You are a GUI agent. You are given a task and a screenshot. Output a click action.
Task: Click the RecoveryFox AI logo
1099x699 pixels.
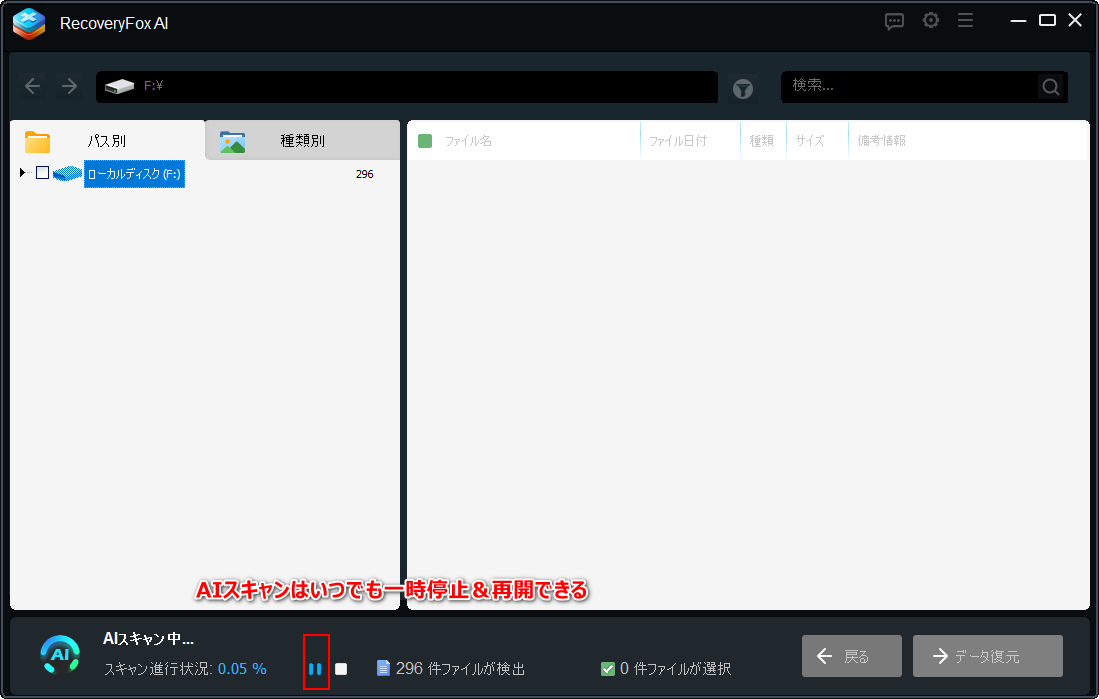pyautogui.click(x=28, y=23)
